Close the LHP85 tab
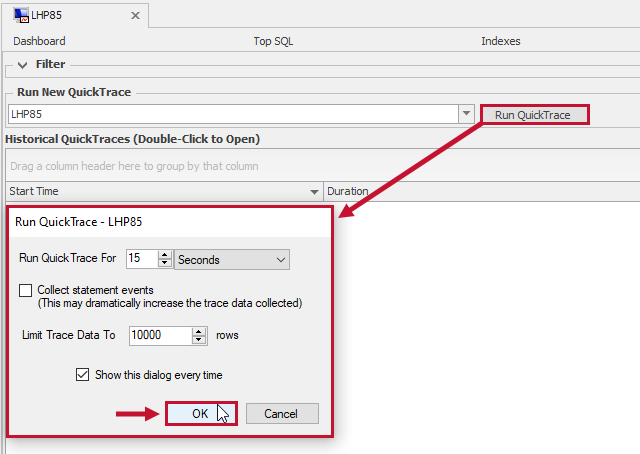 point(135,16)
